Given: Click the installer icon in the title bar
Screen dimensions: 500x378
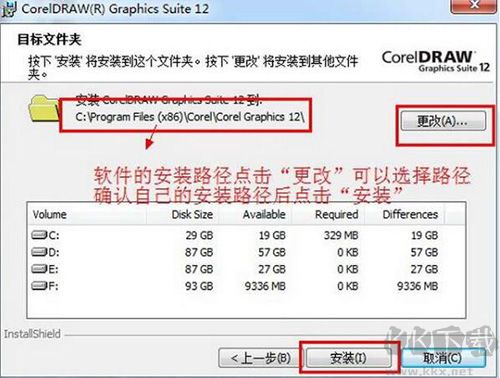Looking at the screenshot, I should [x=9, y=8].
